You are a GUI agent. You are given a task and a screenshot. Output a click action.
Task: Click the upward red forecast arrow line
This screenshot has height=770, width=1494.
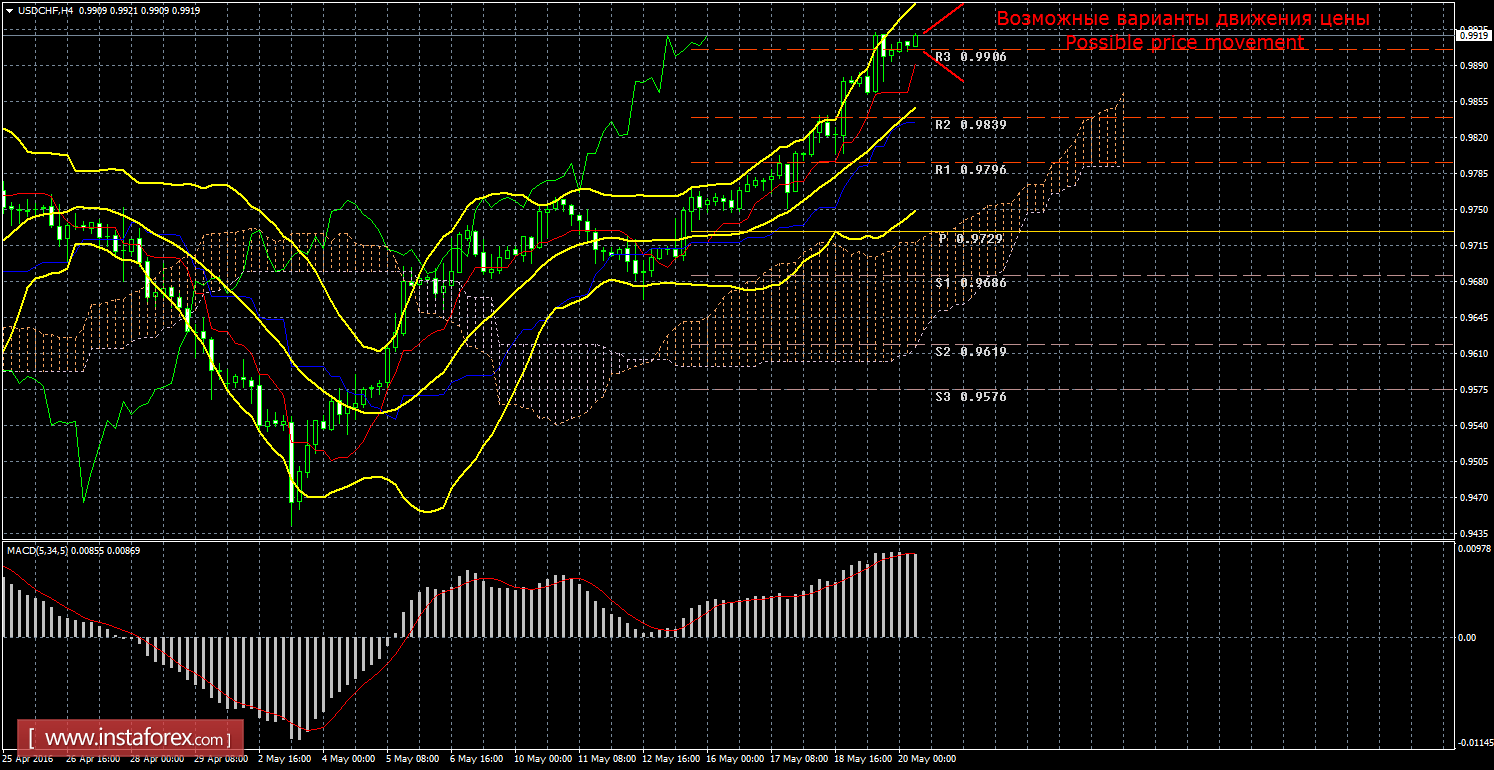(943, 20)
